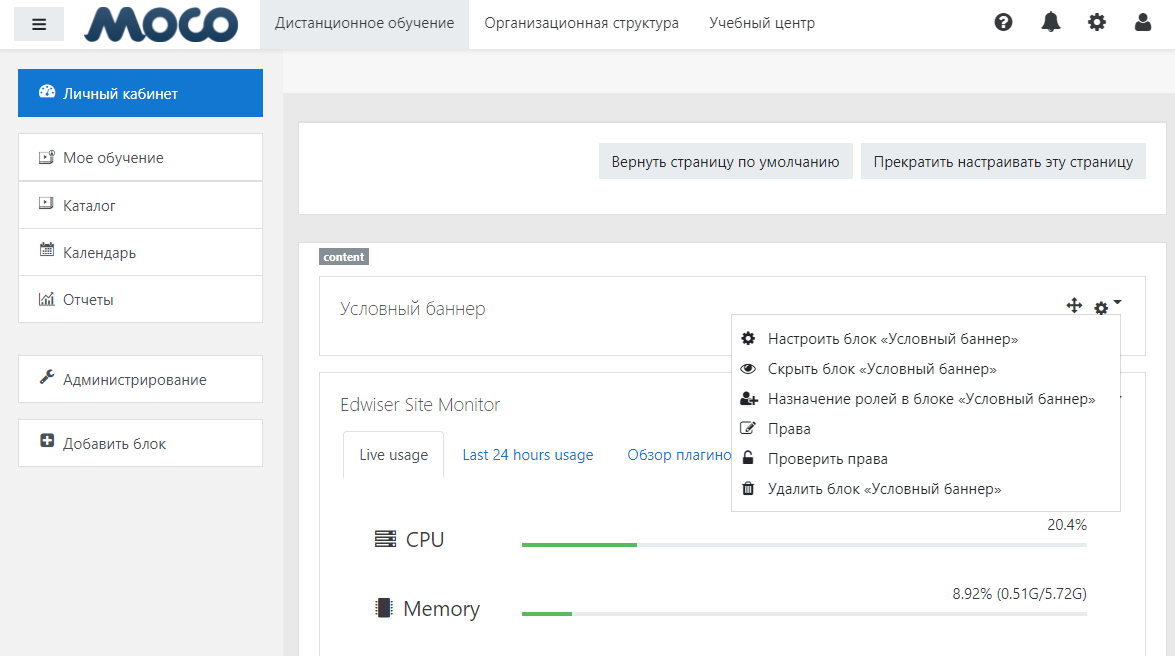Open Организационная структура in top navigation
The height and width of the screenshot is (656, 1175).
tap(582, 23)
